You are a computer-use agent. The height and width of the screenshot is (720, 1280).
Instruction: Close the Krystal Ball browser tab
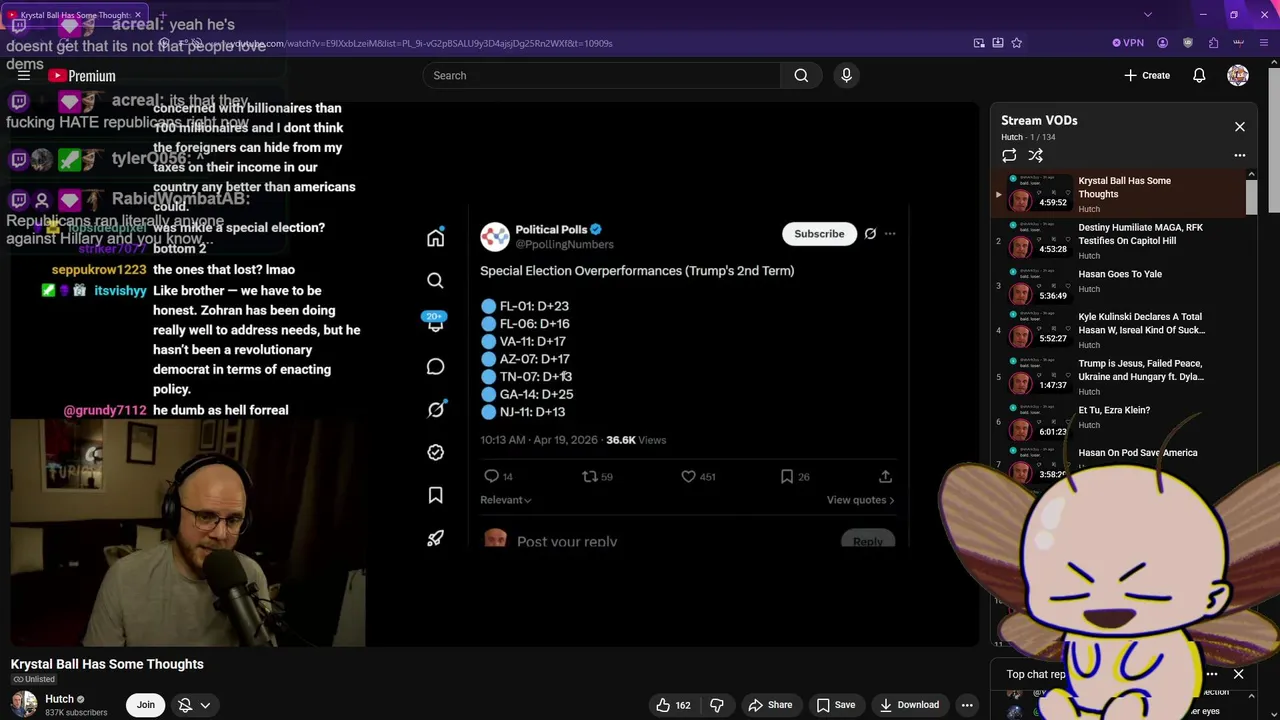click(138, 15)
